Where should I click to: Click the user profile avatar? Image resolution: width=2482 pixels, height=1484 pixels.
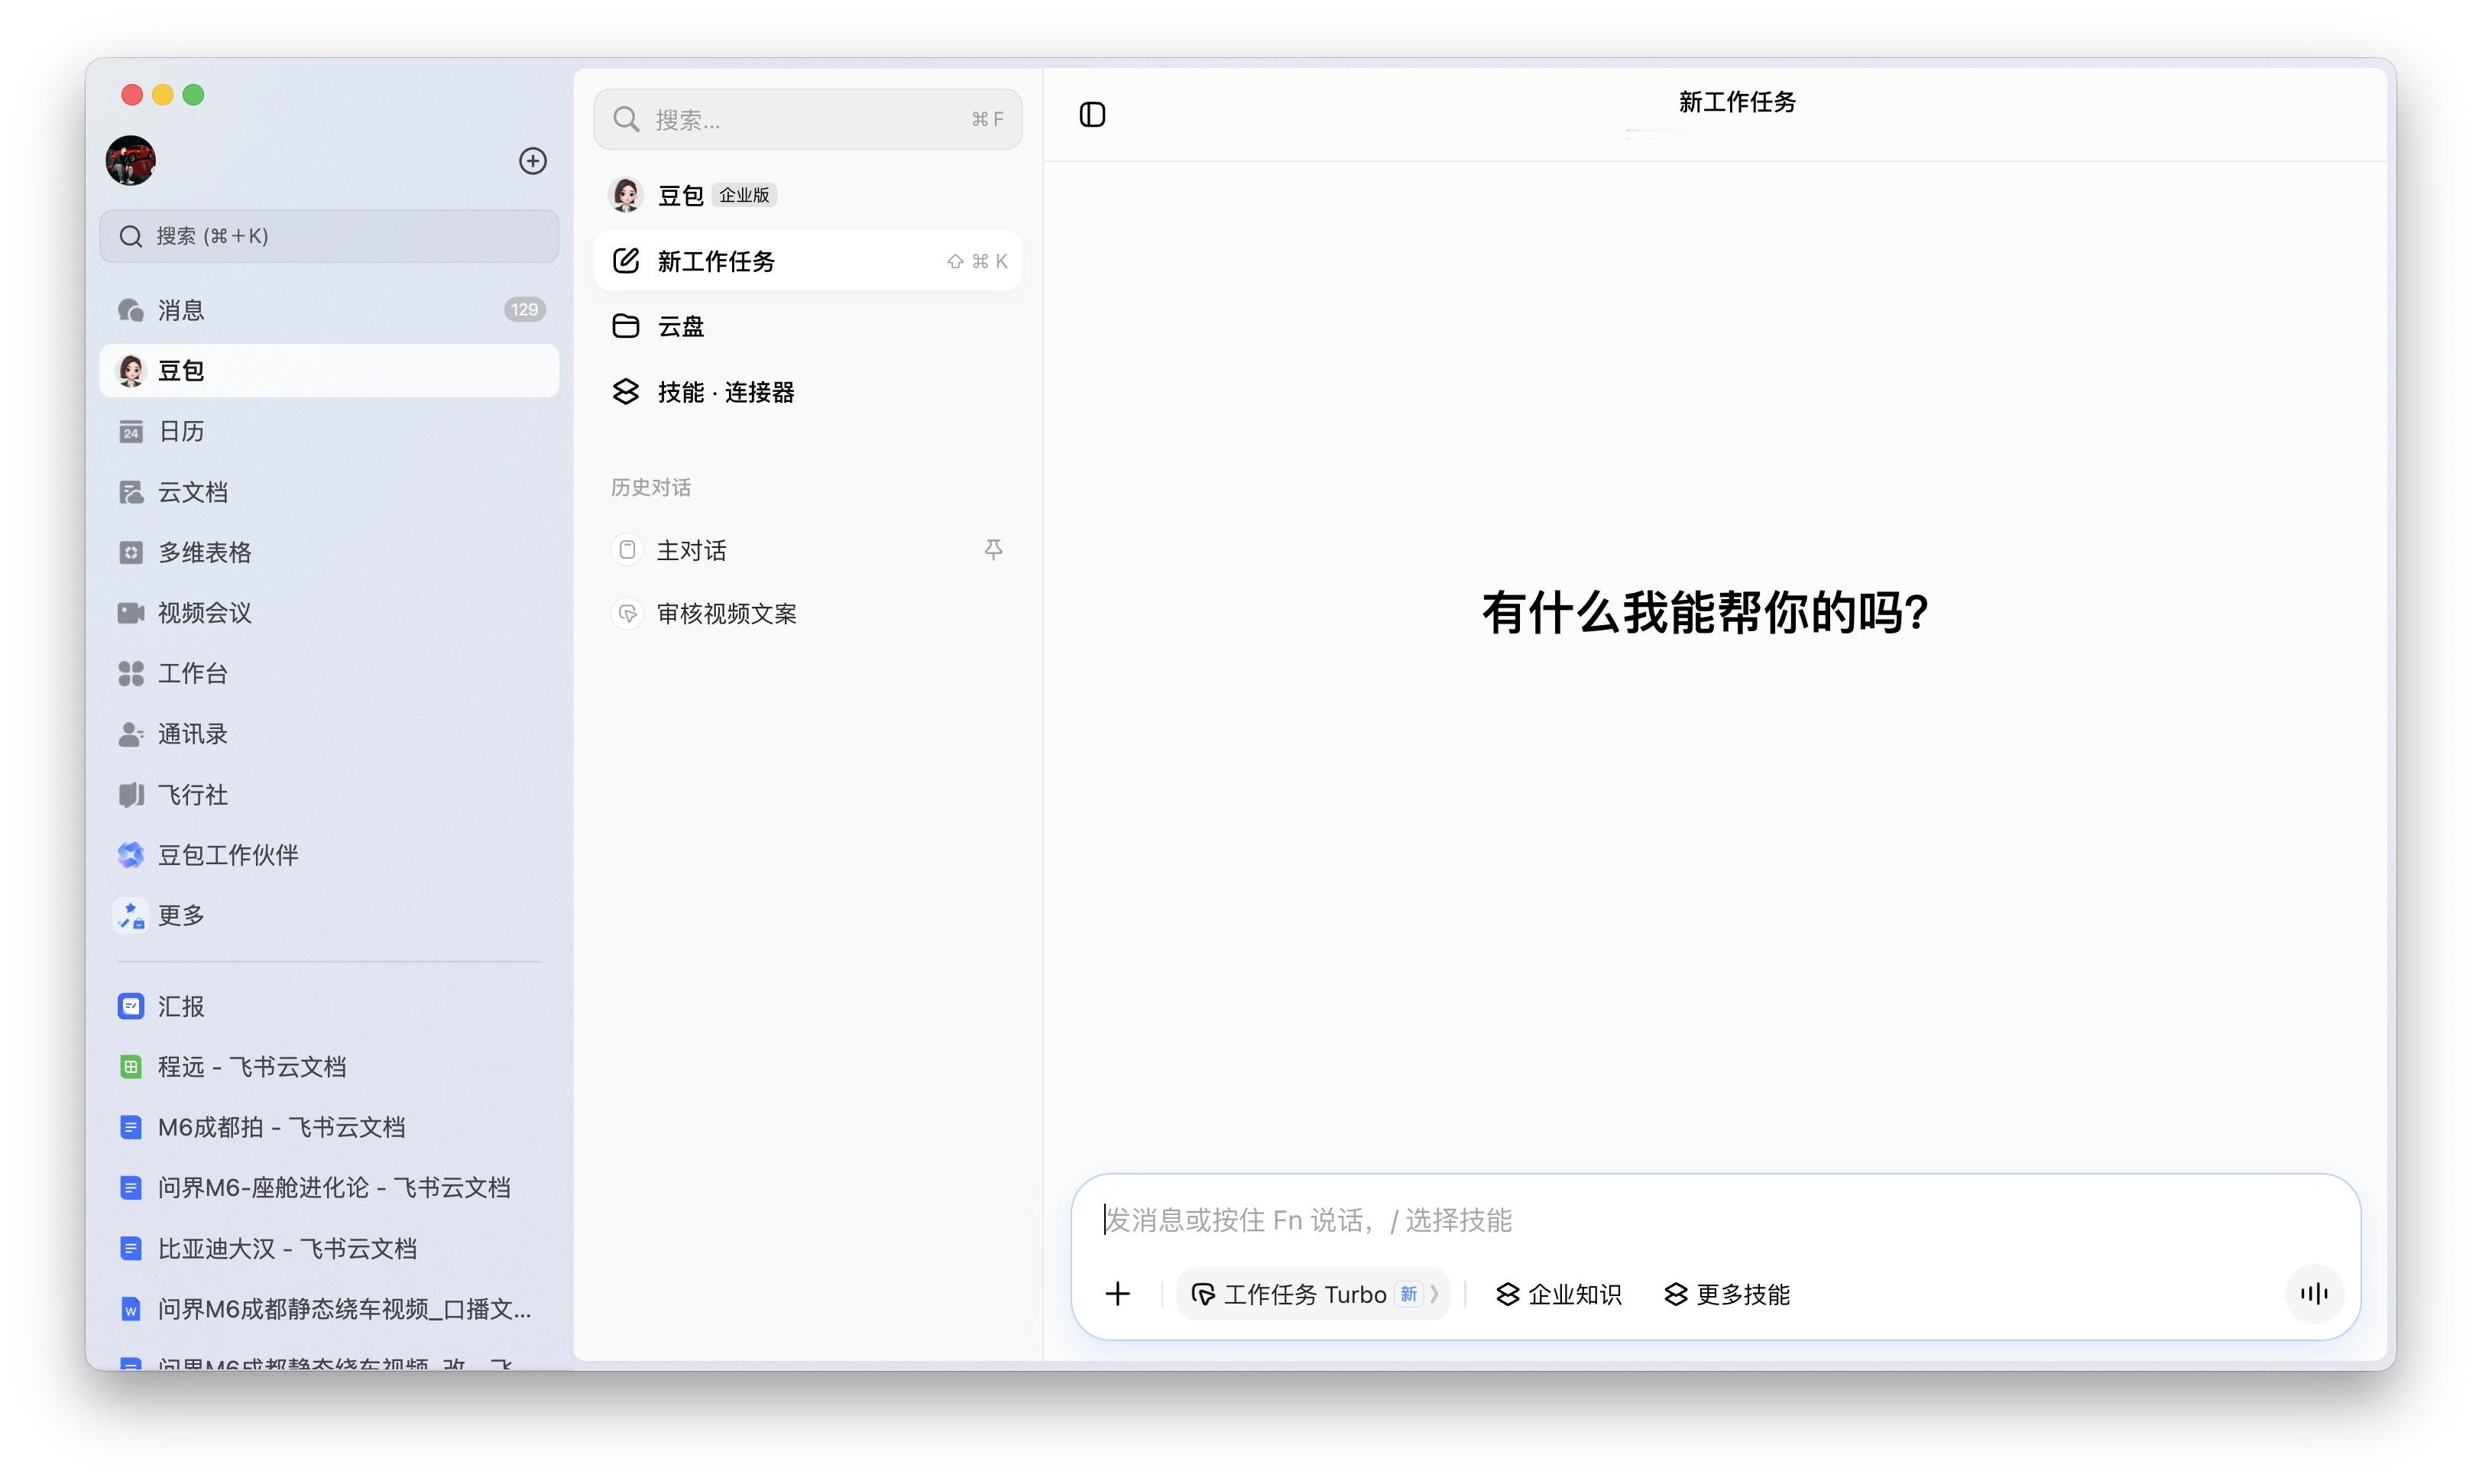coord(131,161)
